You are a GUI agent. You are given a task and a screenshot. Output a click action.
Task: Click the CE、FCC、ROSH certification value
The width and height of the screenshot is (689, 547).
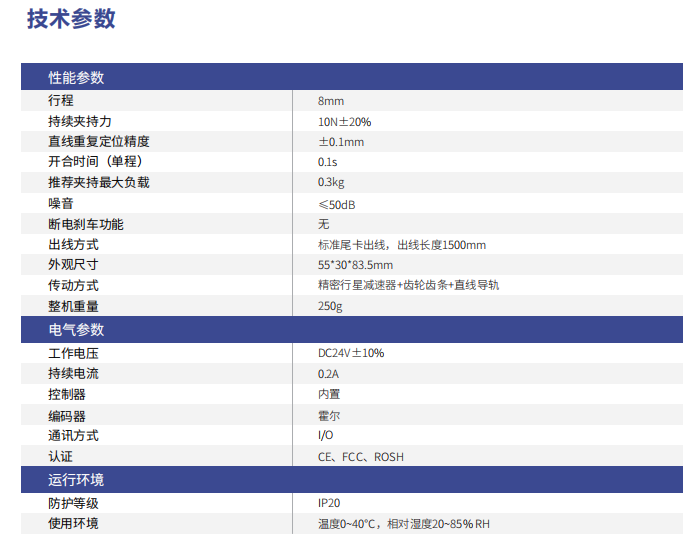[x=361, y=457]
